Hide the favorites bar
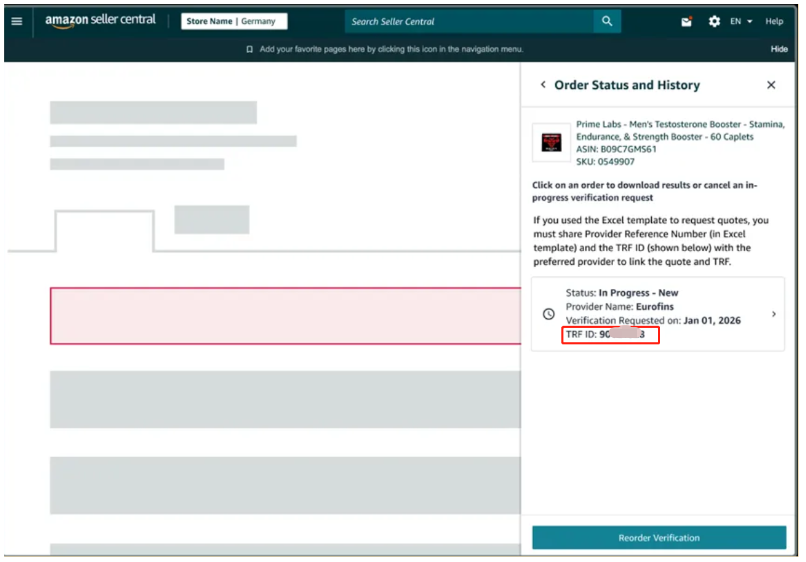 pyautogui.click(x=779, y=49)
